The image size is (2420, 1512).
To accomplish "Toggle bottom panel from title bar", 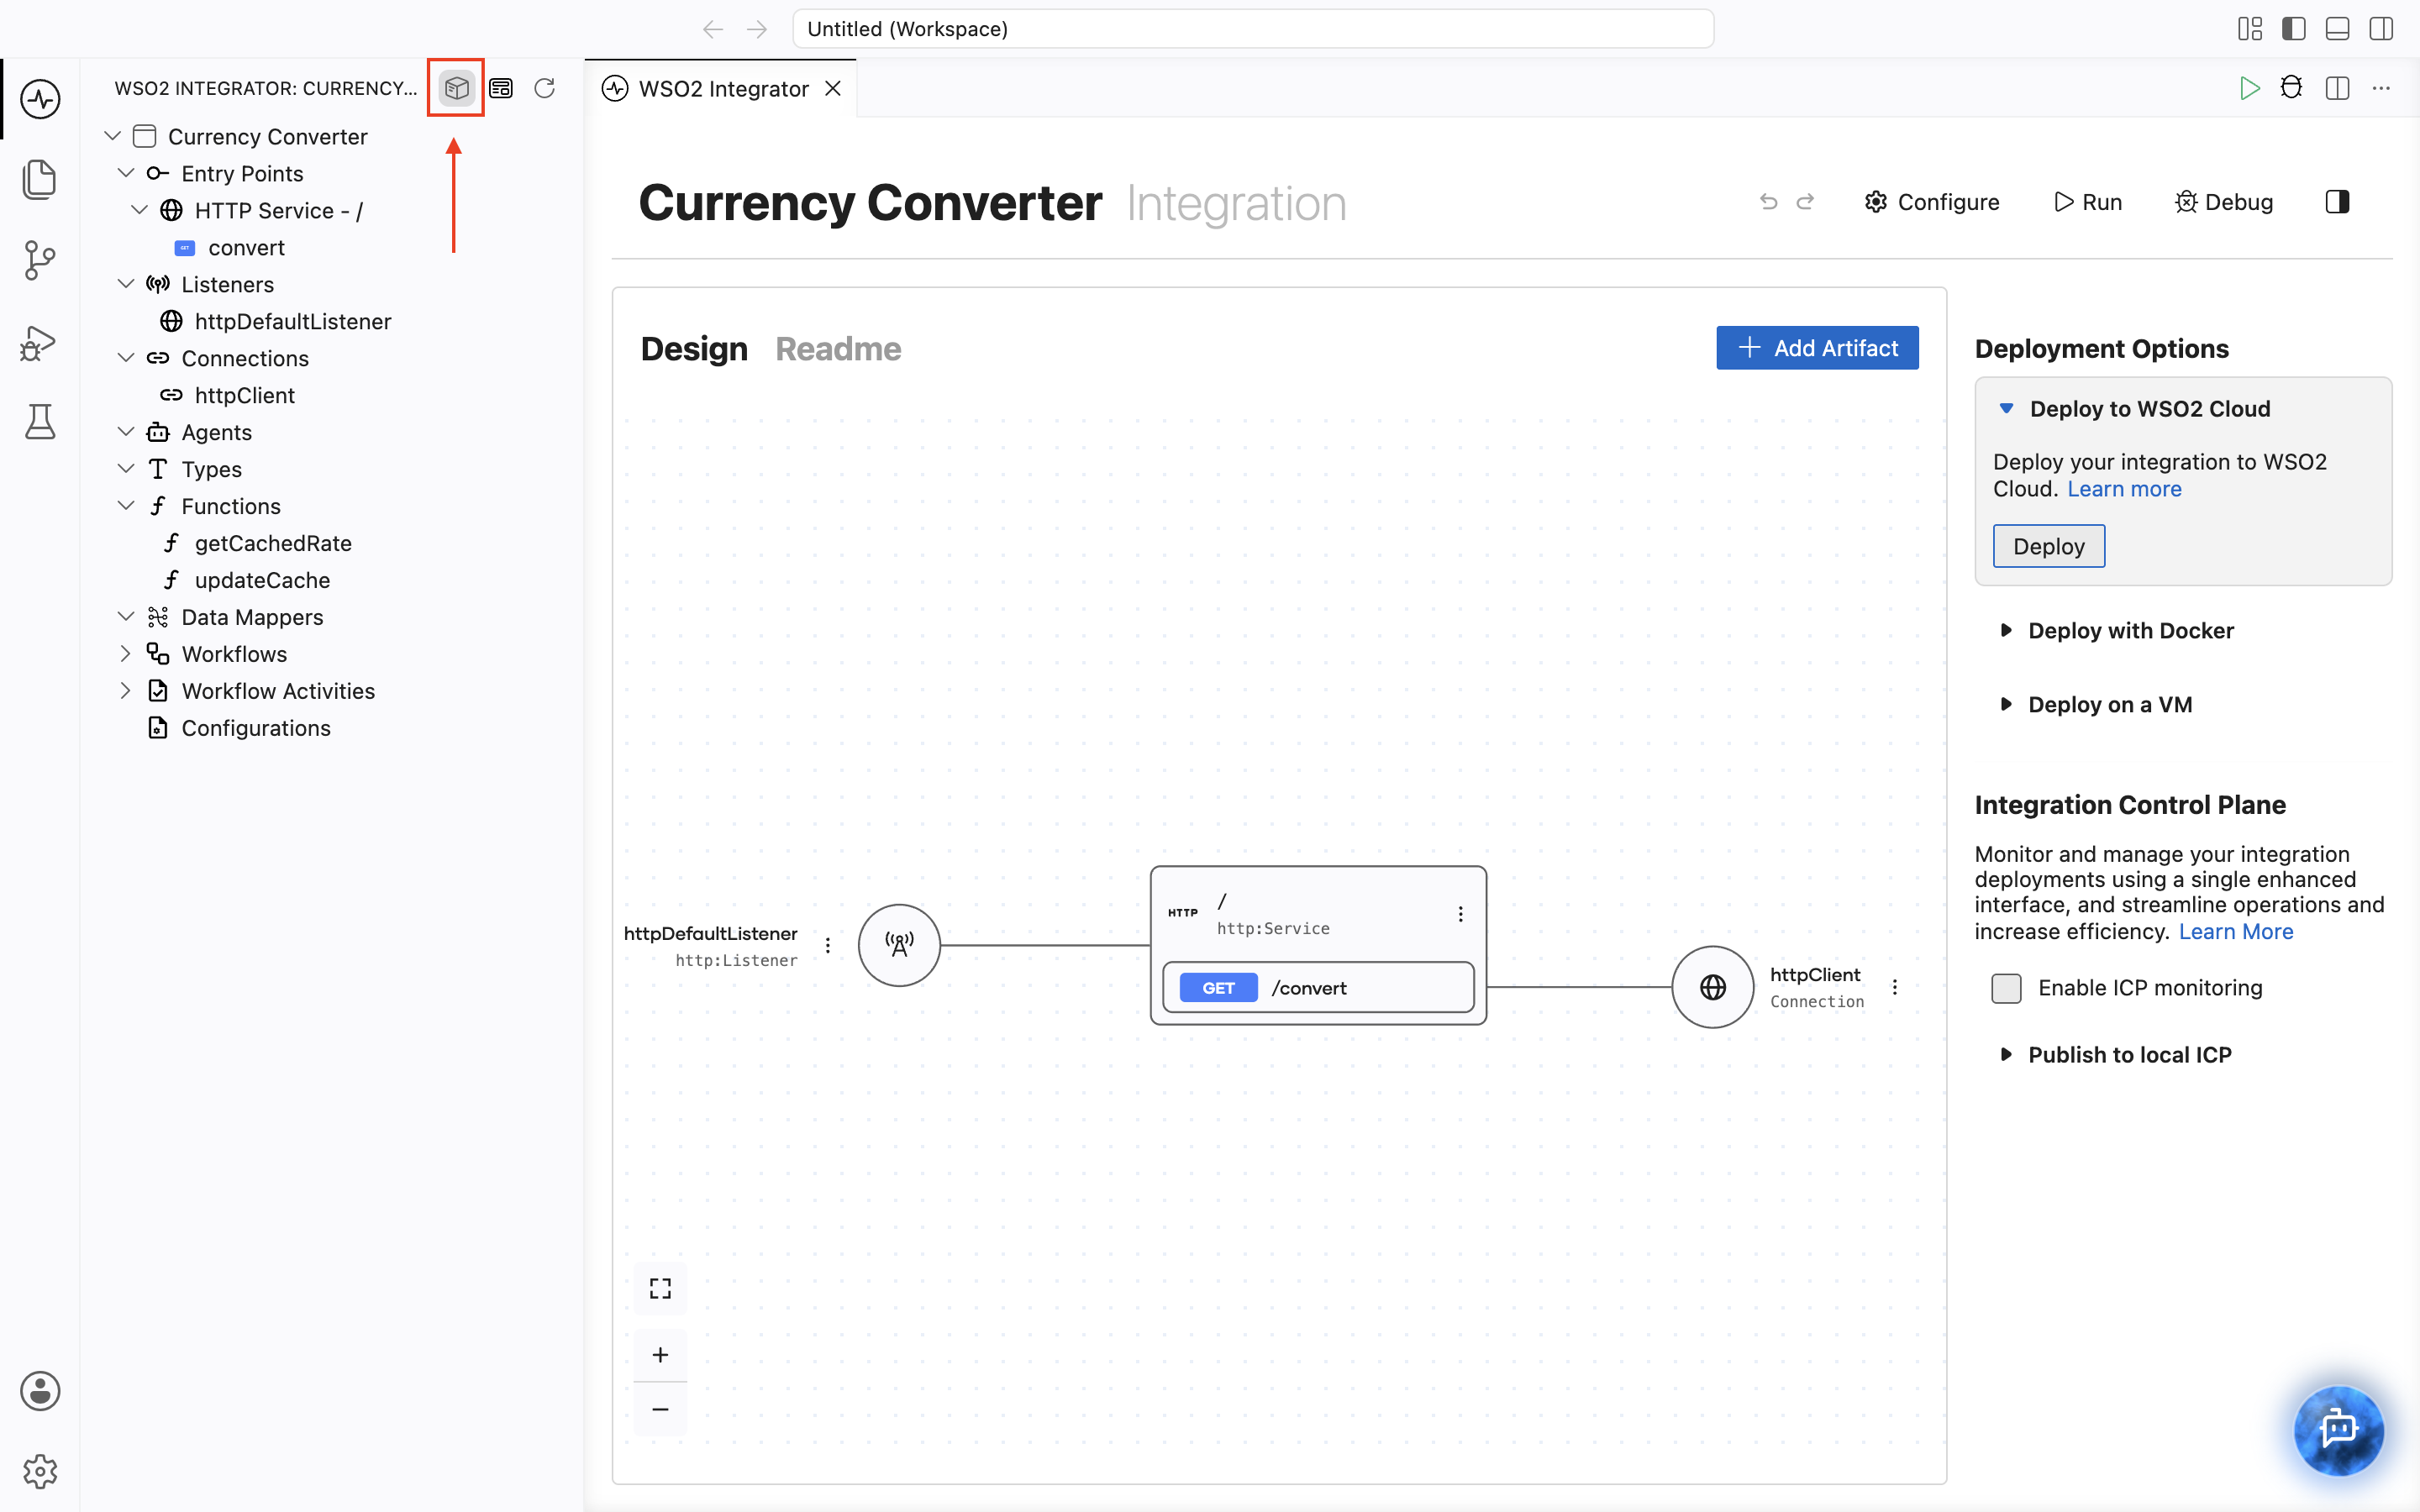I will (x=2338, y=29).
